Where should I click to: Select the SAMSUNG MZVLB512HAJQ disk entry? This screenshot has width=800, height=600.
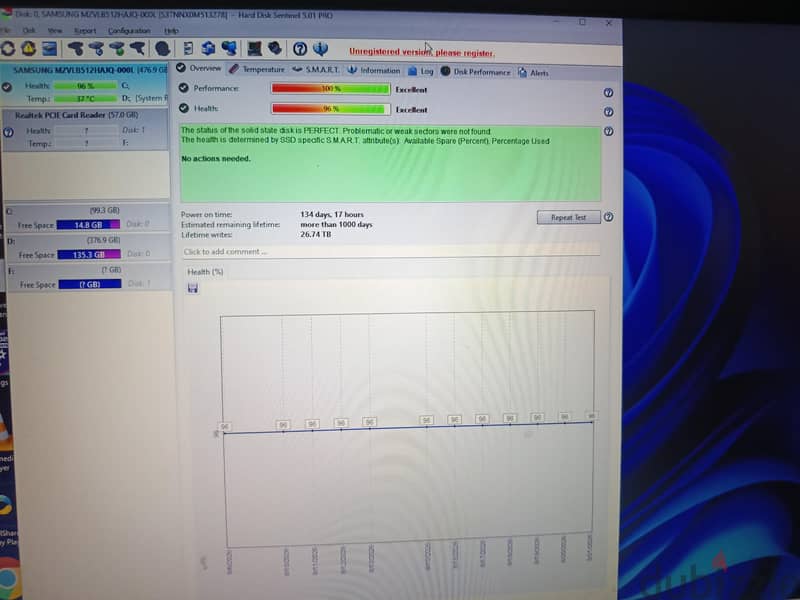[84, 85]
